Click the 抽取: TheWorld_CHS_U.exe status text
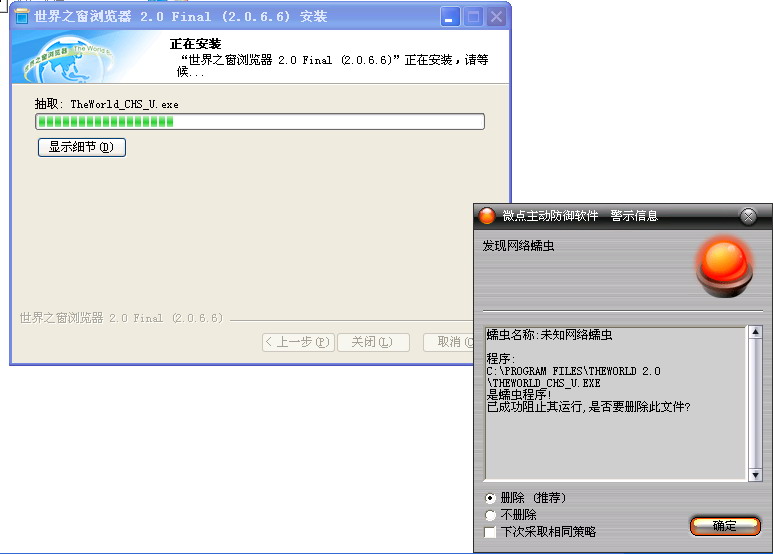Viewport: 773px width, 554px height. coord(106,104)
